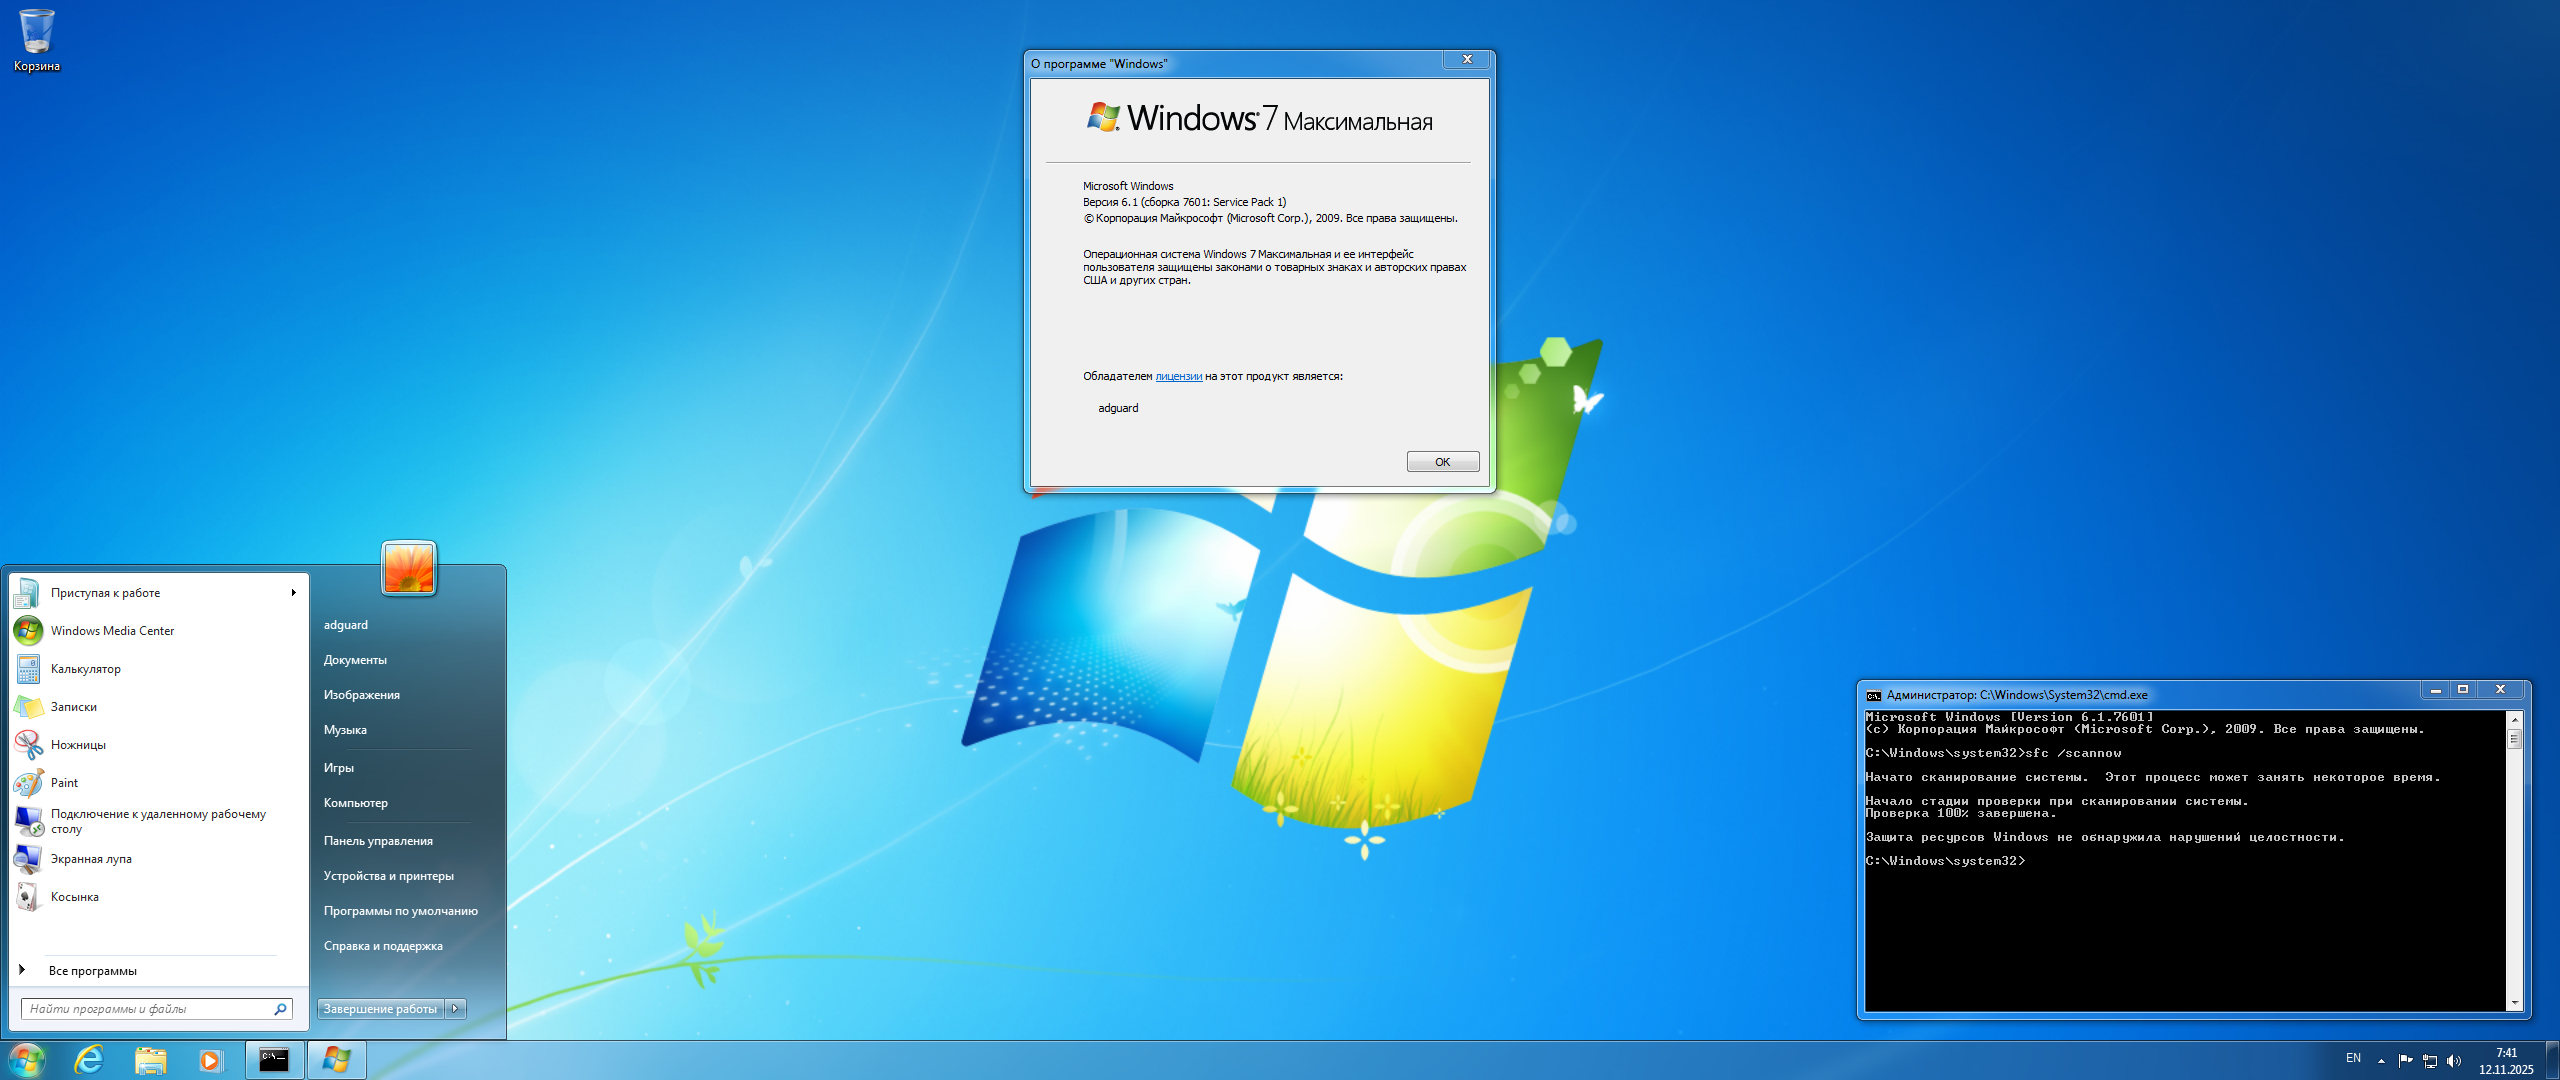Open the лицензии license link

coord(1178,377)
